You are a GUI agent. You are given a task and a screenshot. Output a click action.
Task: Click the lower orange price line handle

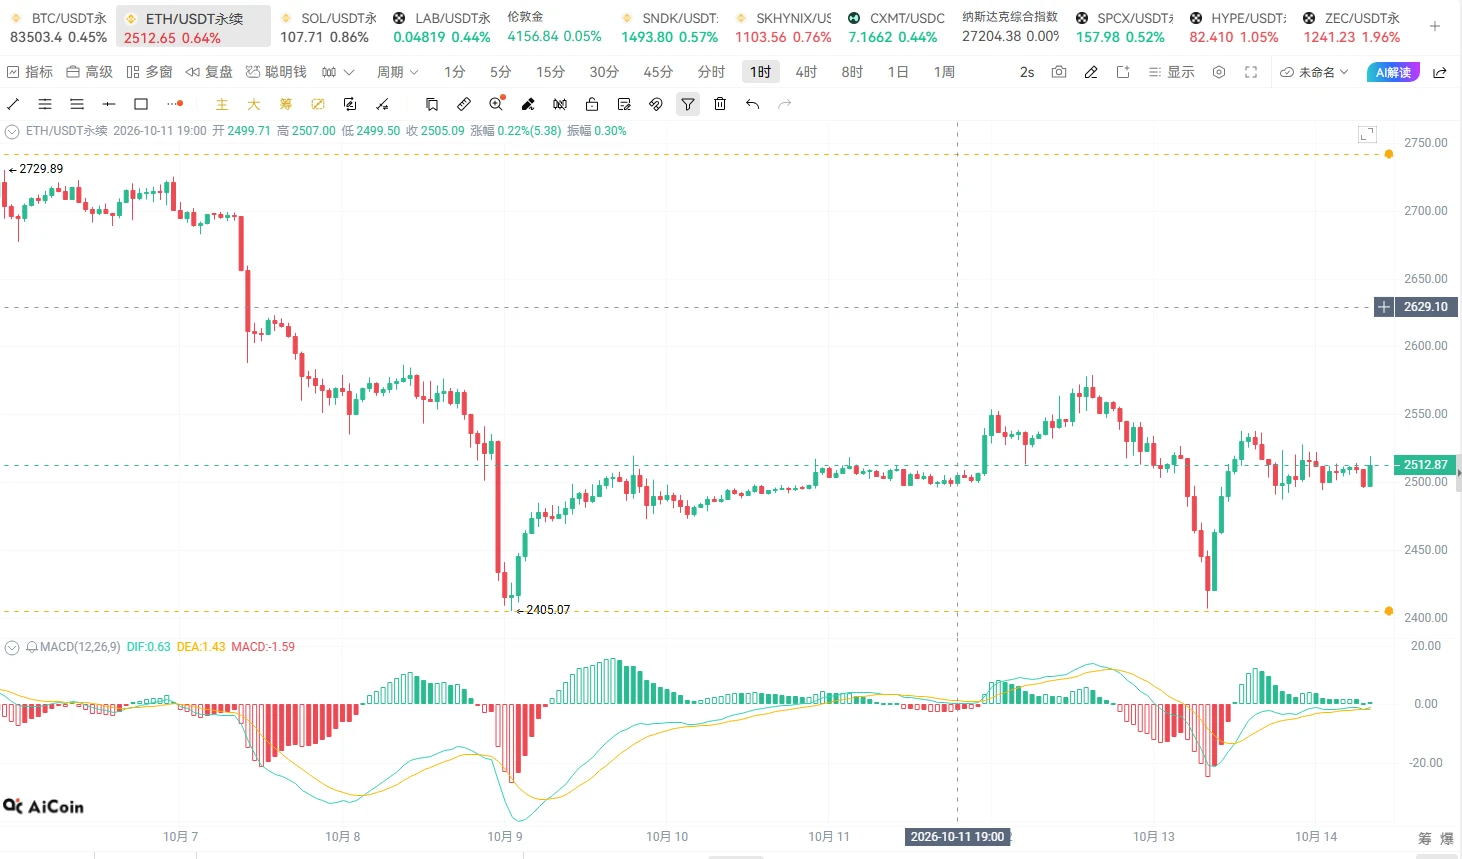[1389, 611]
